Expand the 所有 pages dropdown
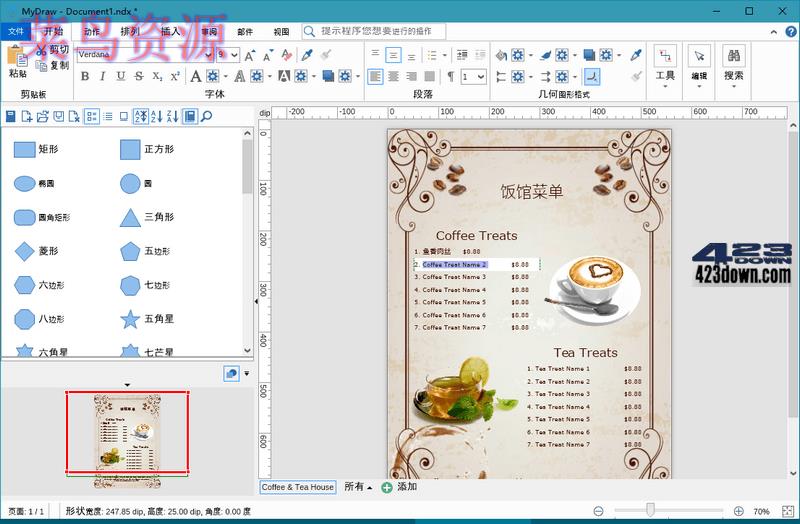The width and height of the screenshot is (800, 524). pyautogui.click(x=358, y=487)
